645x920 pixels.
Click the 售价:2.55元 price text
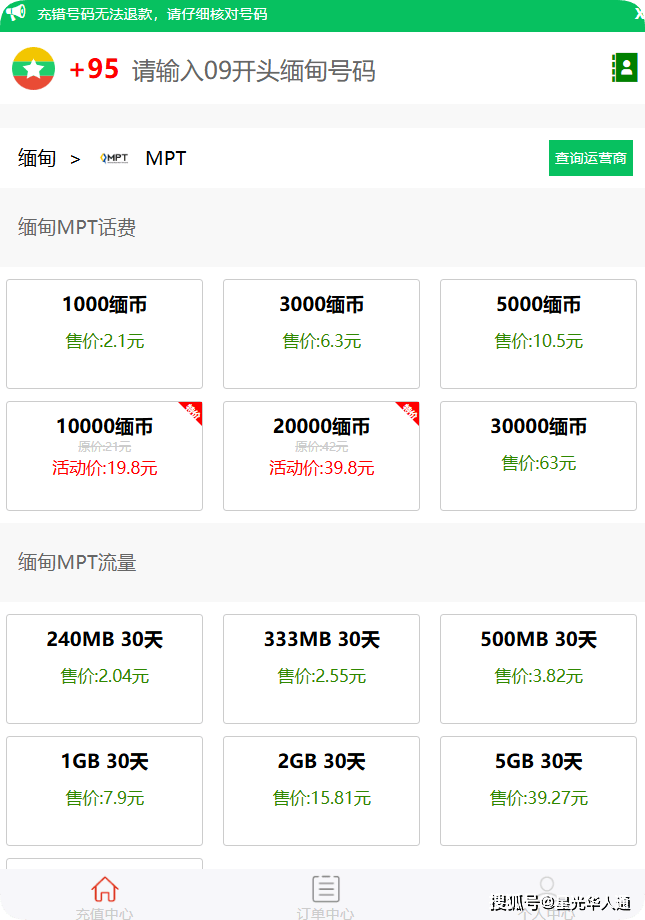(322, 676)
